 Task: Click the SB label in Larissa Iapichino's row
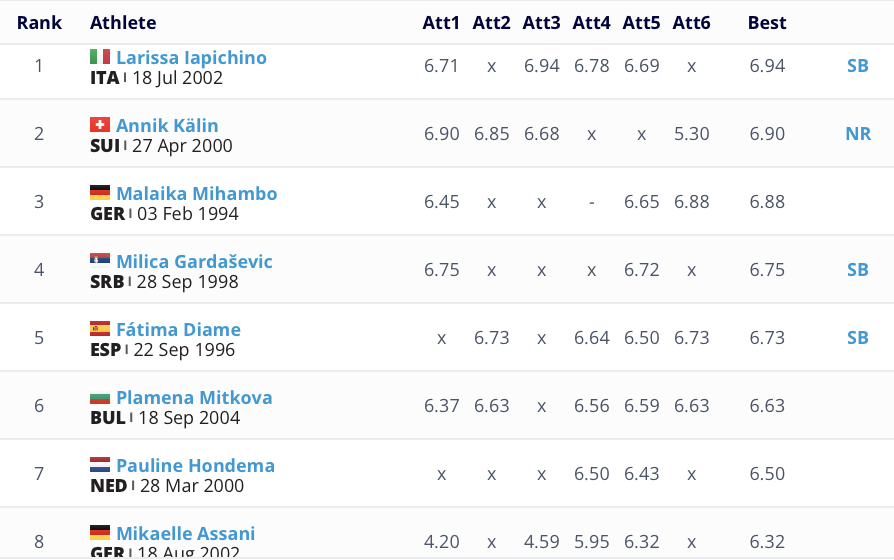858,66
